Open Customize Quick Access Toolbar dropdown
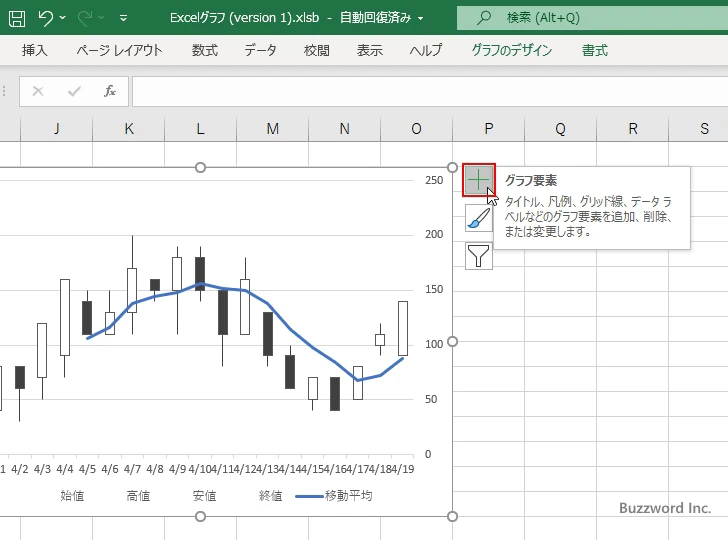This screenshot has height=540, width=728. 124,18
